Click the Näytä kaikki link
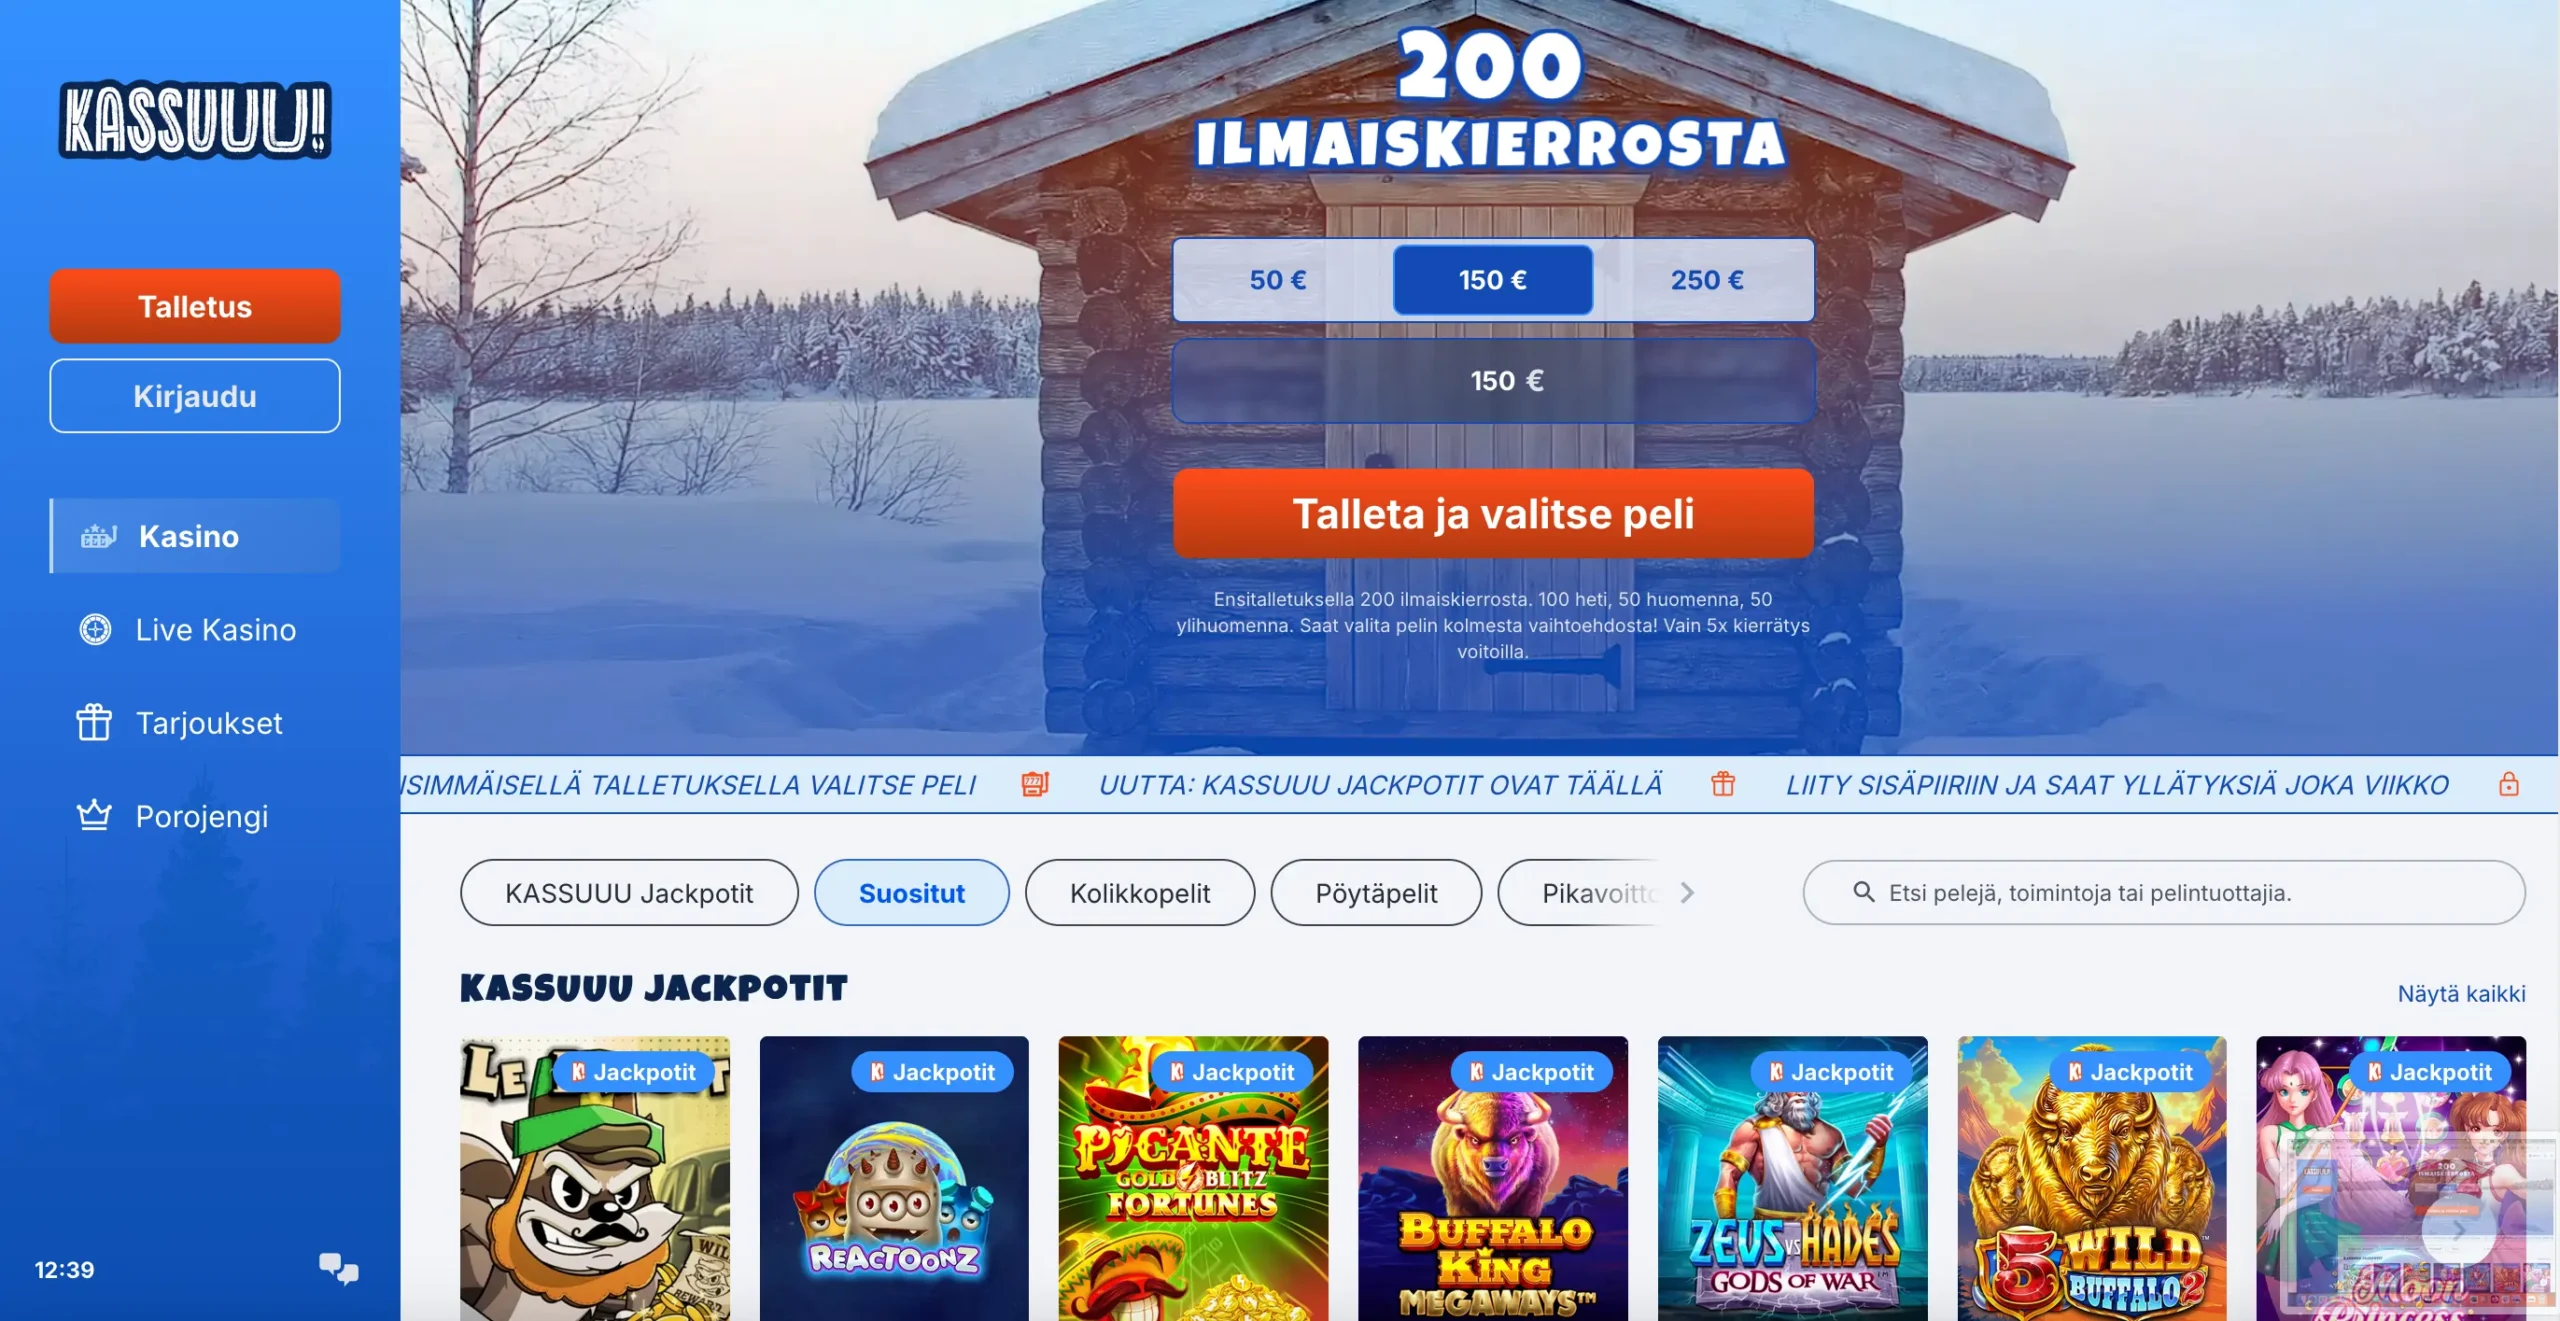The image size is (2560, 1321). click(x=2461, y=993)
